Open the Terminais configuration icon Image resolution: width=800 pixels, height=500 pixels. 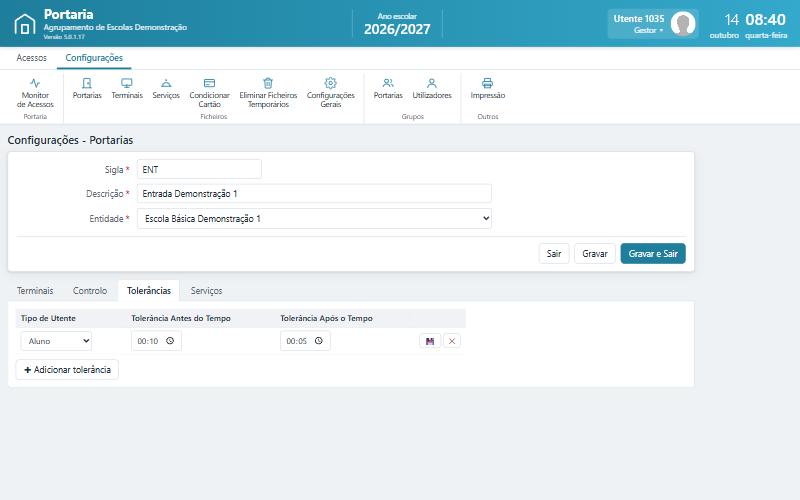coord(127,89)
